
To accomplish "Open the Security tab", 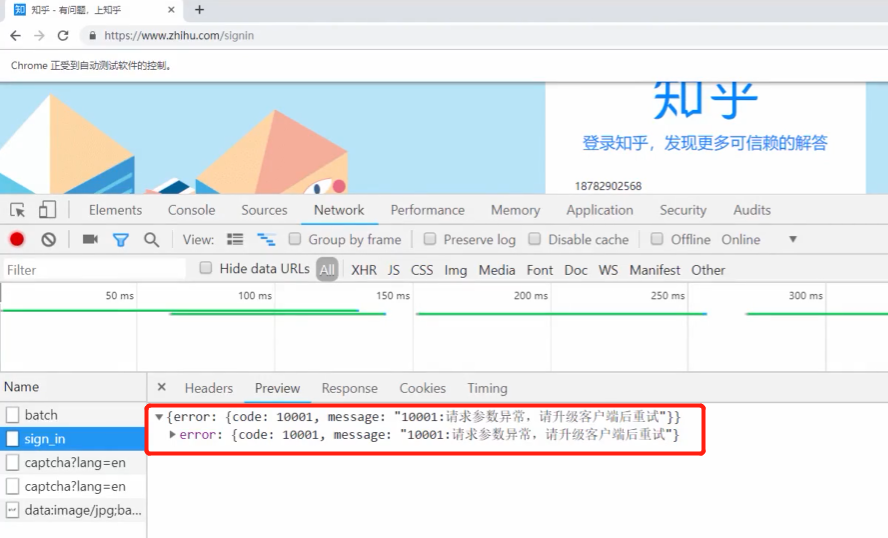I will click(683, 210).
